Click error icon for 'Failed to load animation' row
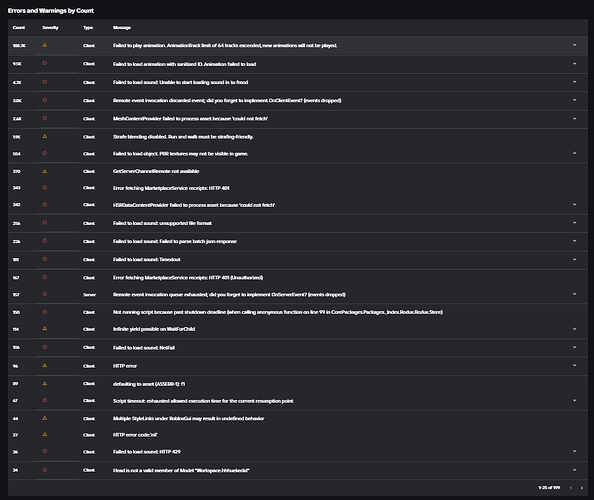Image resolution: width=594 pixels, height=500 pixels. pyautogui.click(x=45, y=63)
